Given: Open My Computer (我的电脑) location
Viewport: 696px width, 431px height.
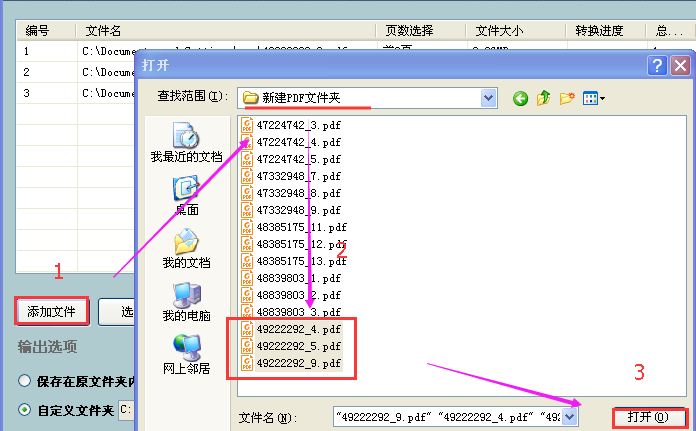Looking at the screenshot, I should coord(186,301).
